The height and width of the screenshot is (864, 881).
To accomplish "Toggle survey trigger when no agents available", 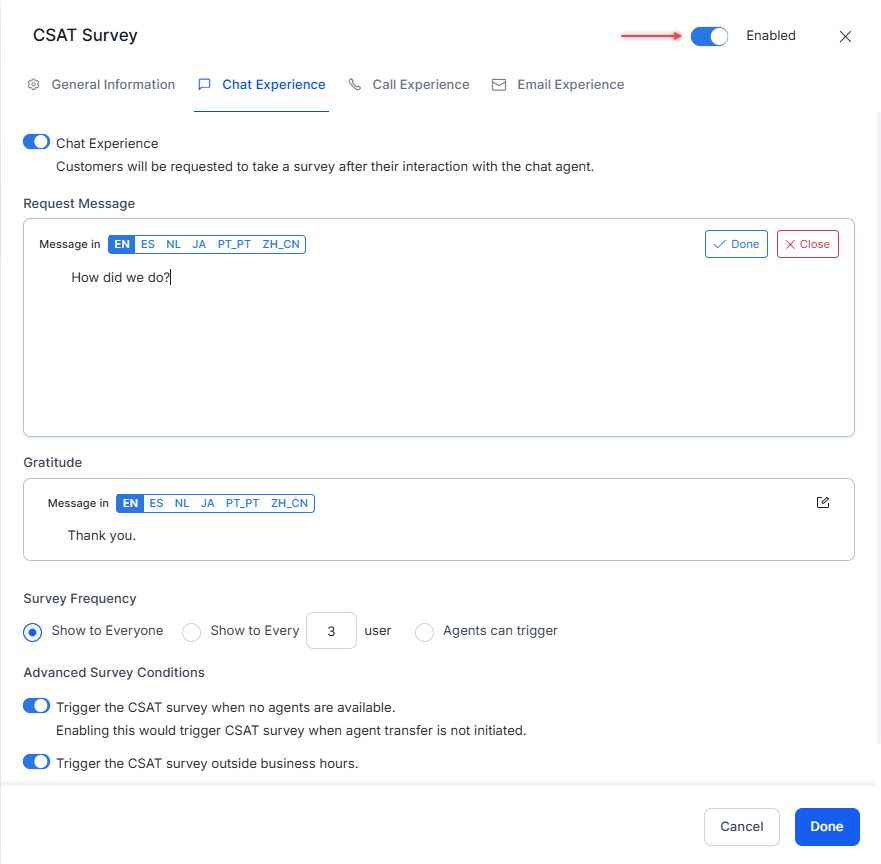I will 36,707.
